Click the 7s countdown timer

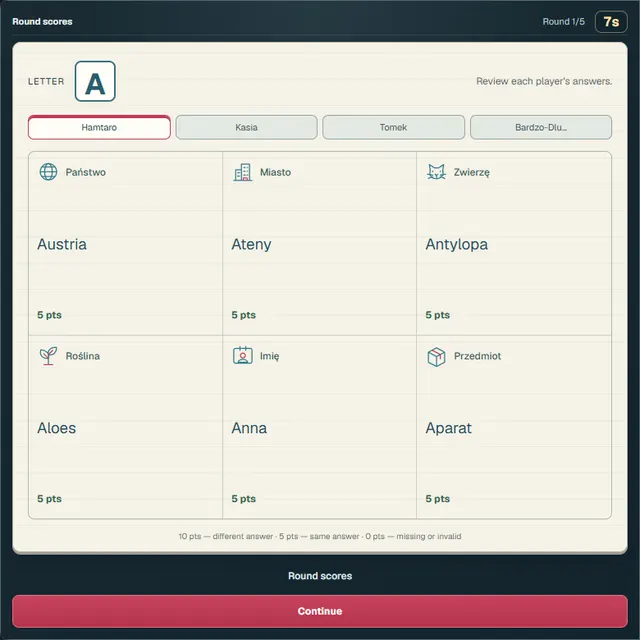pyautogui.click(x=611, y=22)
